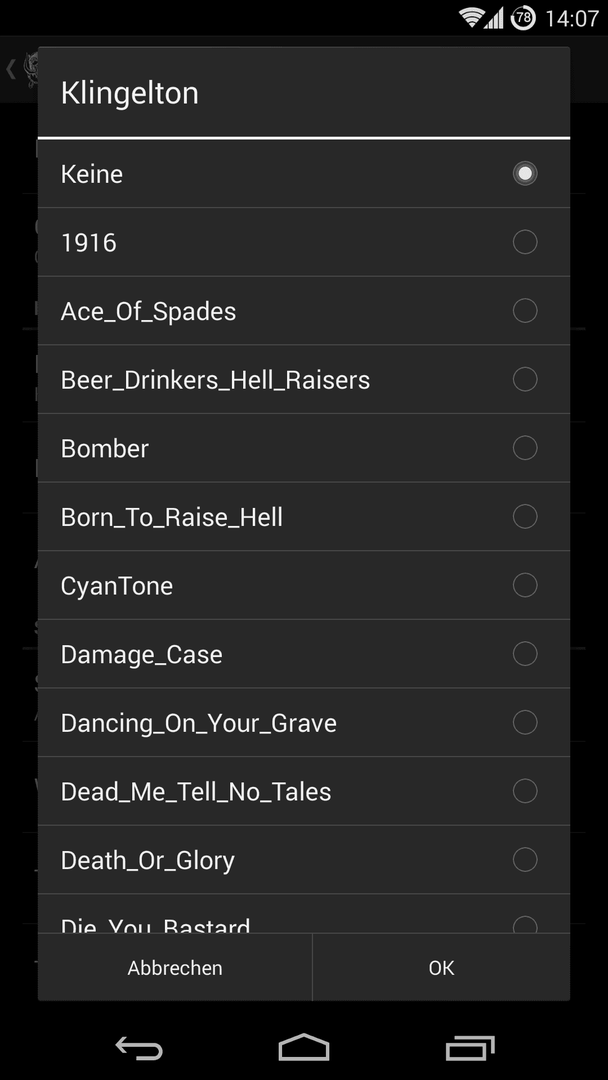This screenshot has width=608, height=1080.
Task: Pick the Damage_Case radio button
Action: (x=525, y=654)
